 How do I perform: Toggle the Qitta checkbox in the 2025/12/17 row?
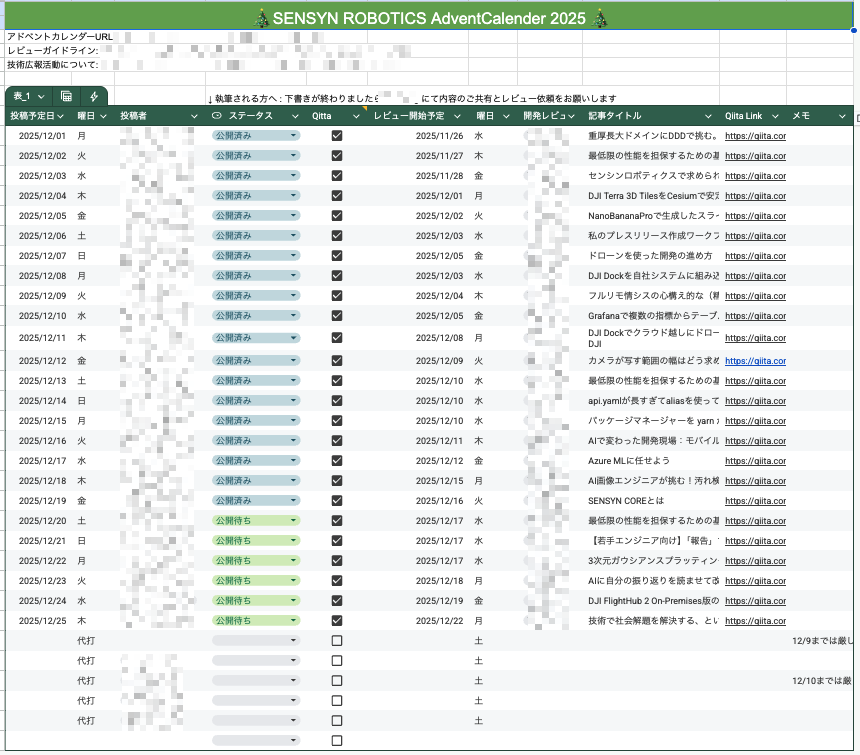pyautogui.click(x=337, y=461)
